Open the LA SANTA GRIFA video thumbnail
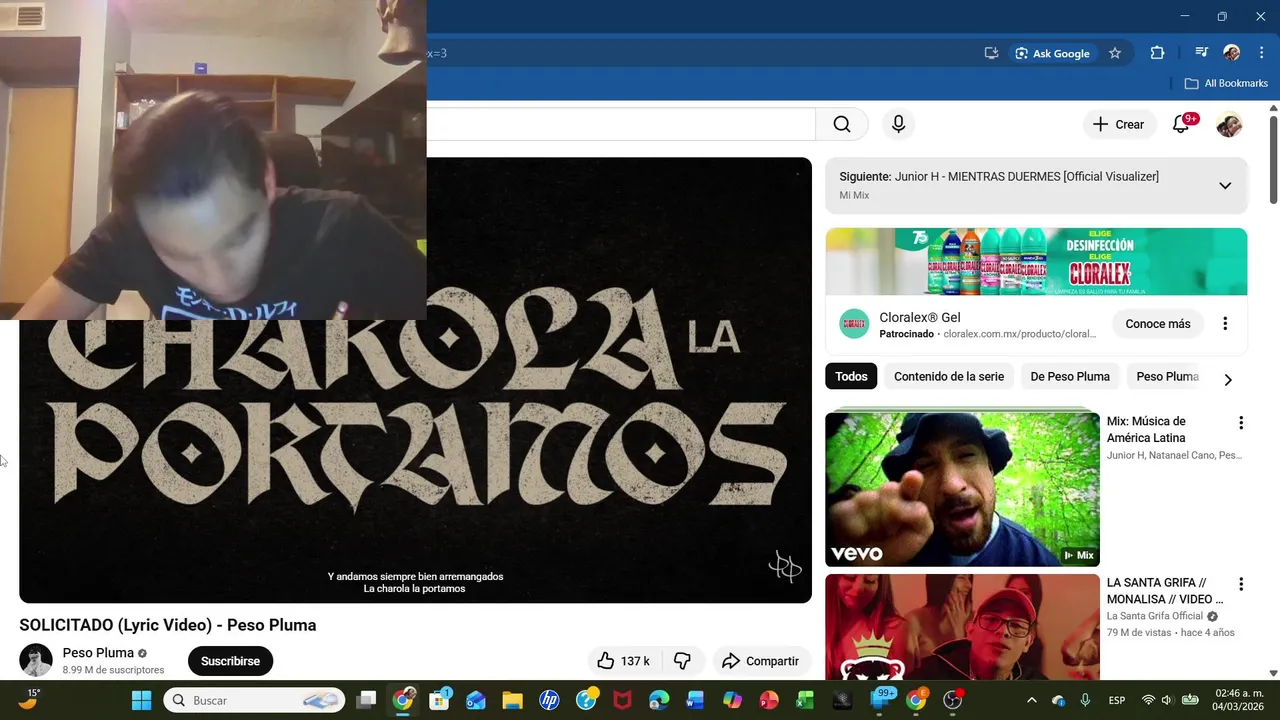1280x720 pixels. 962,627
